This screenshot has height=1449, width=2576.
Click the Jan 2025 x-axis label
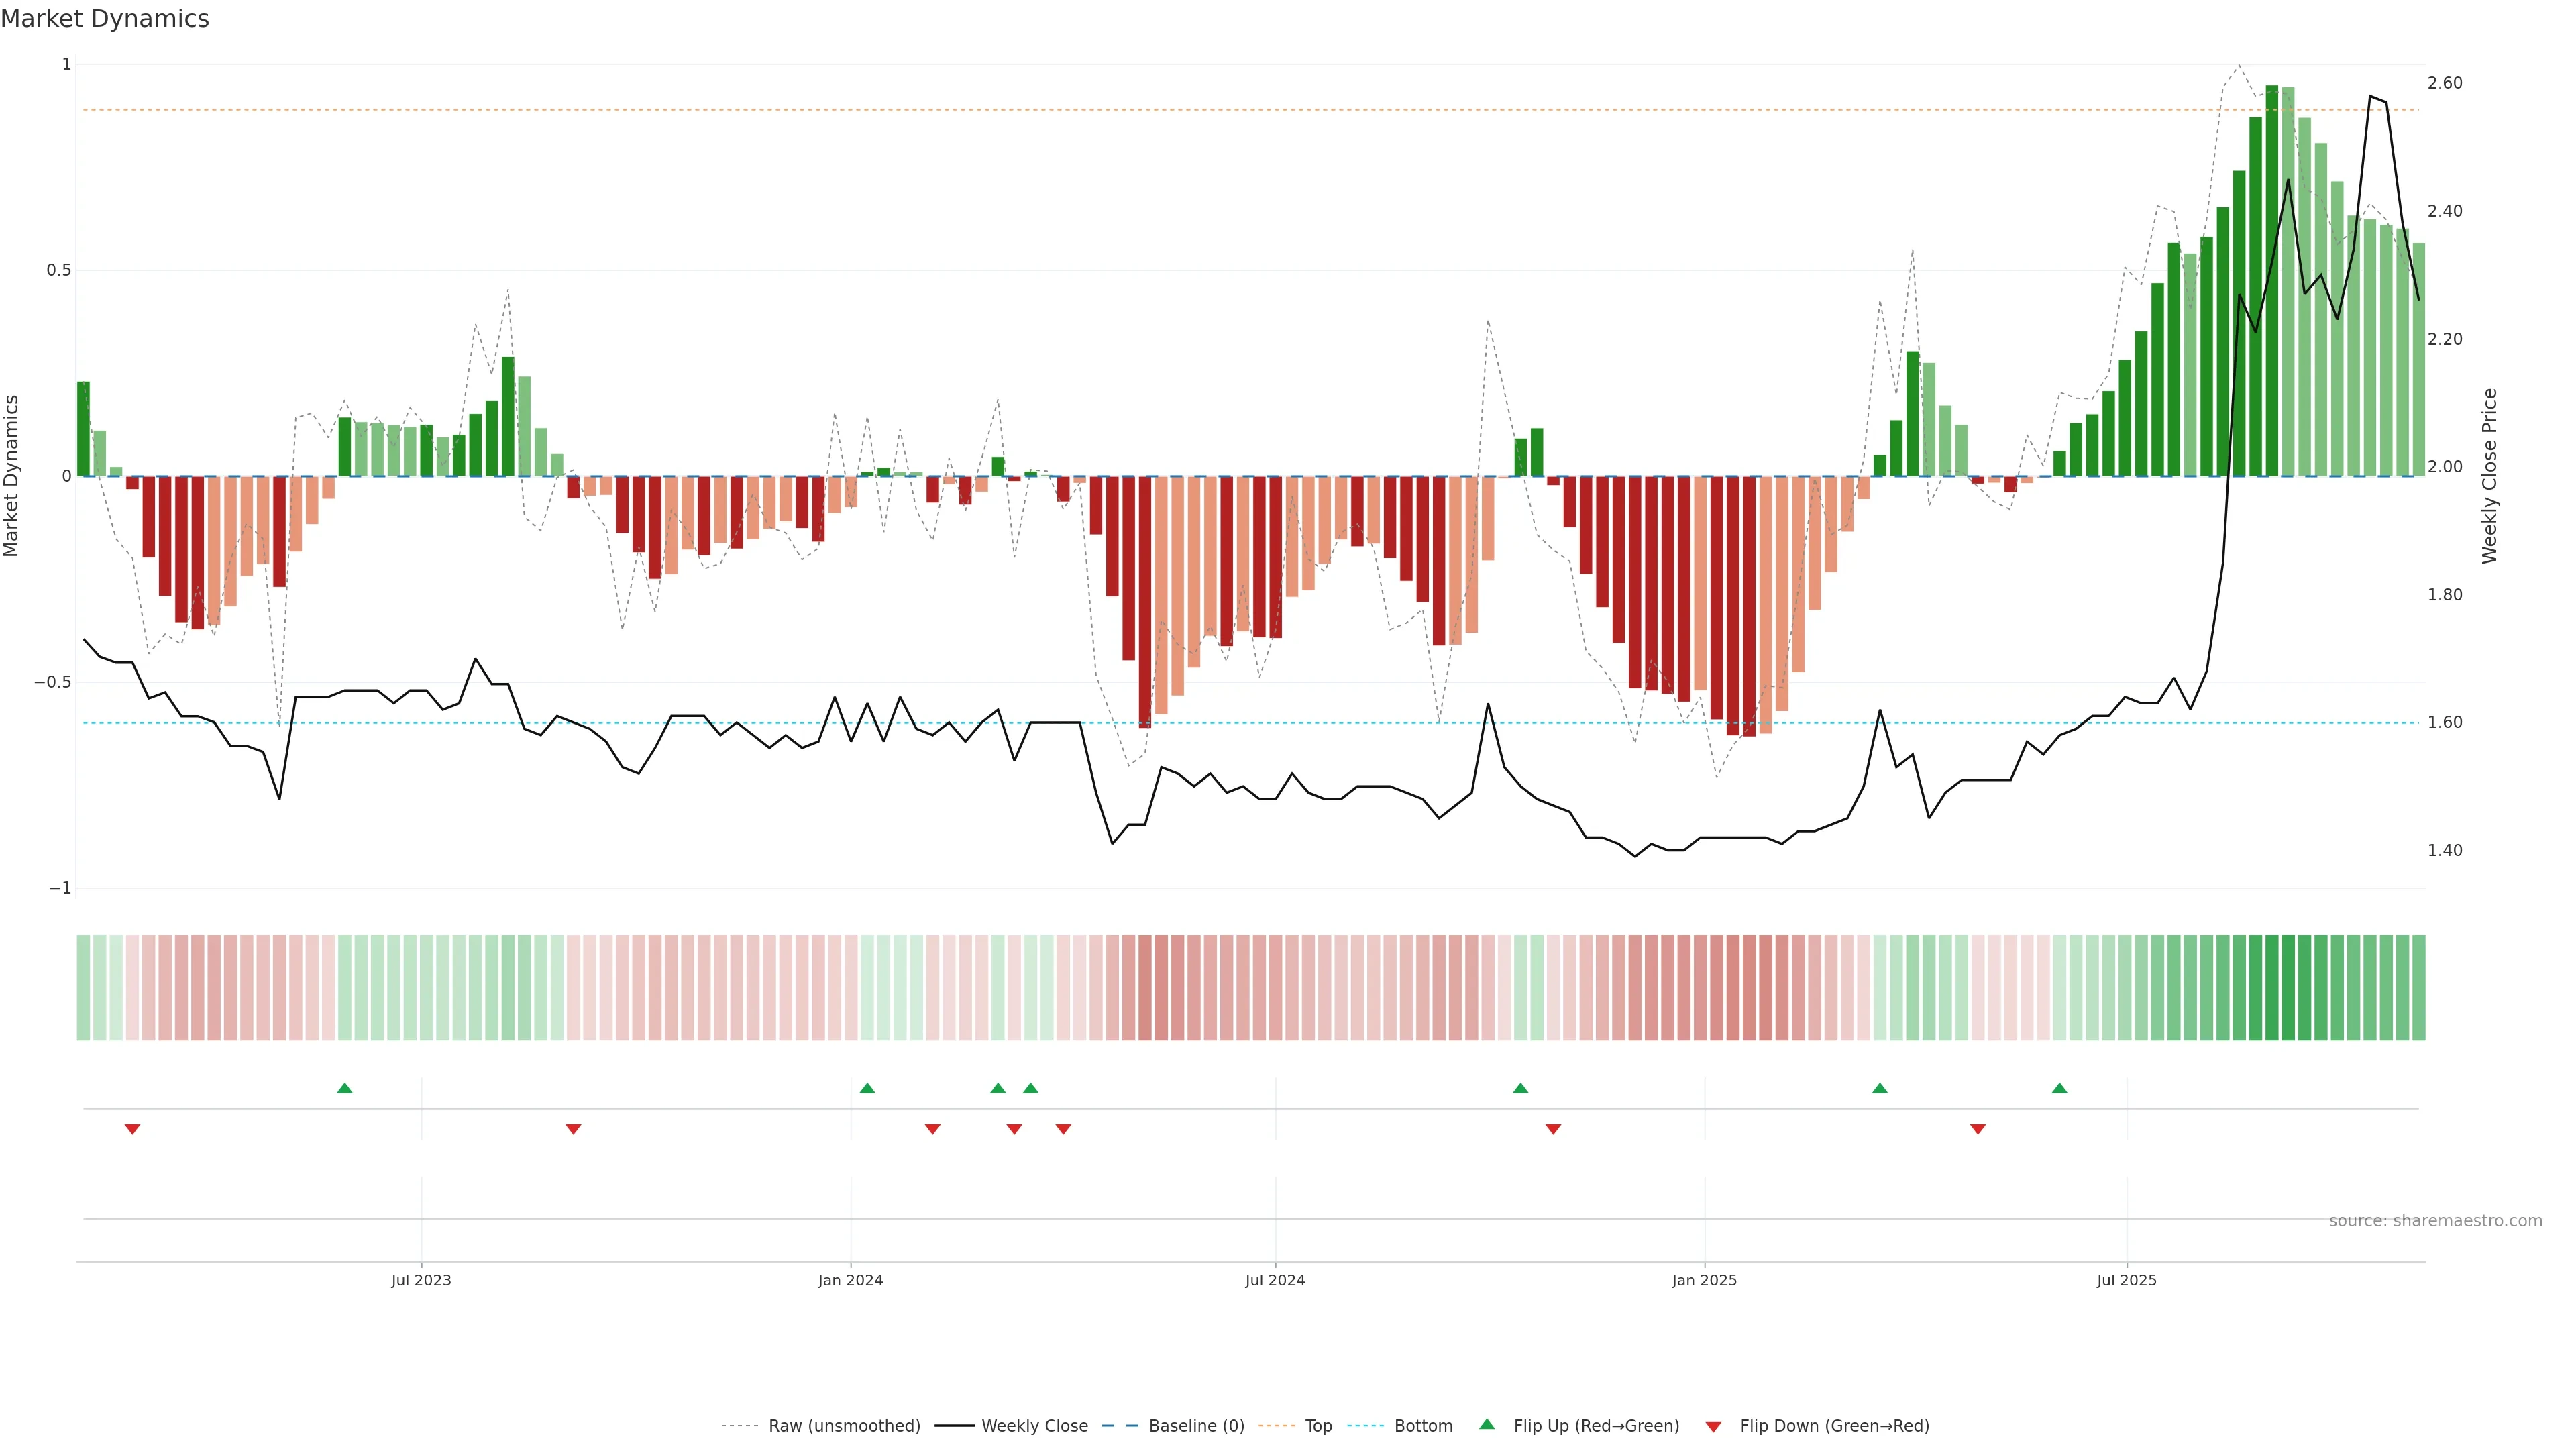point(1704,1280)
